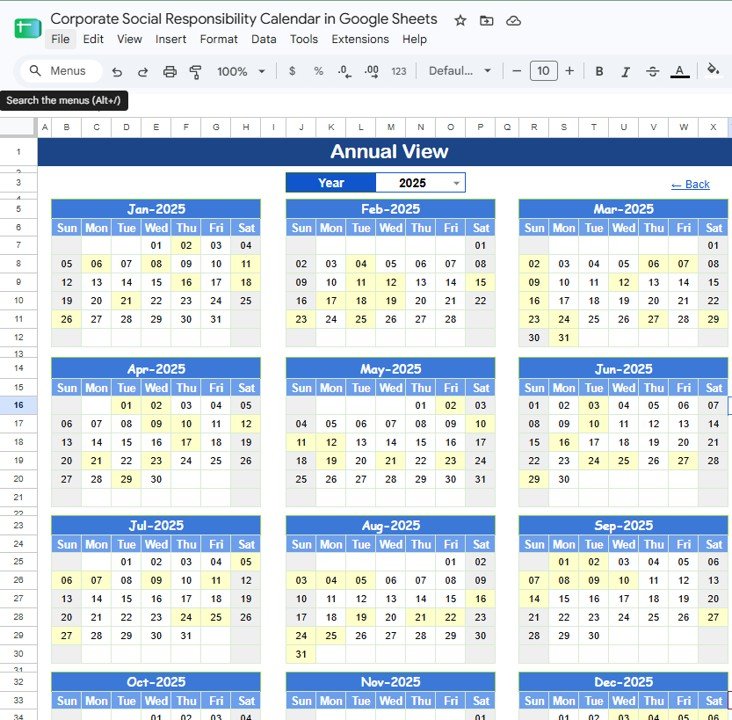The height and width of the screenshot is (720, 732).
Task: Decrease font size with minus button
Action: point(516,71)
